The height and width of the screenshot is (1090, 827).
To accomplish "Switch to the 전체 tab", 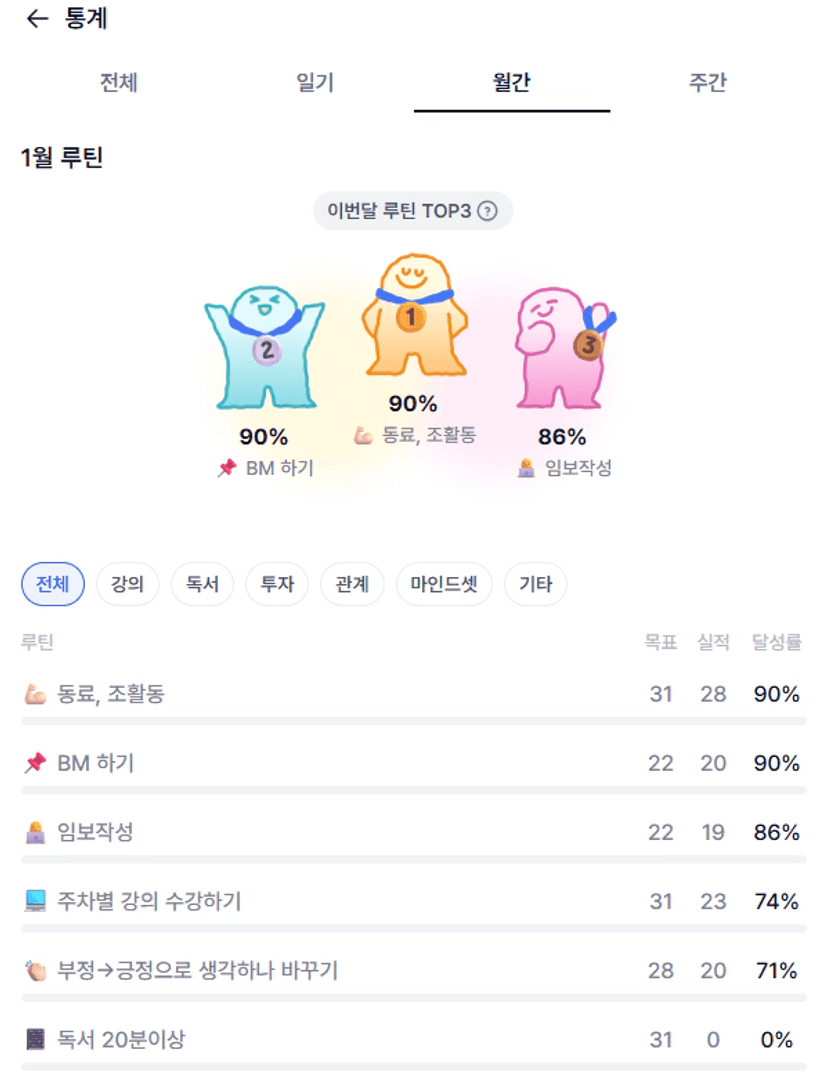I will point(118,82).
